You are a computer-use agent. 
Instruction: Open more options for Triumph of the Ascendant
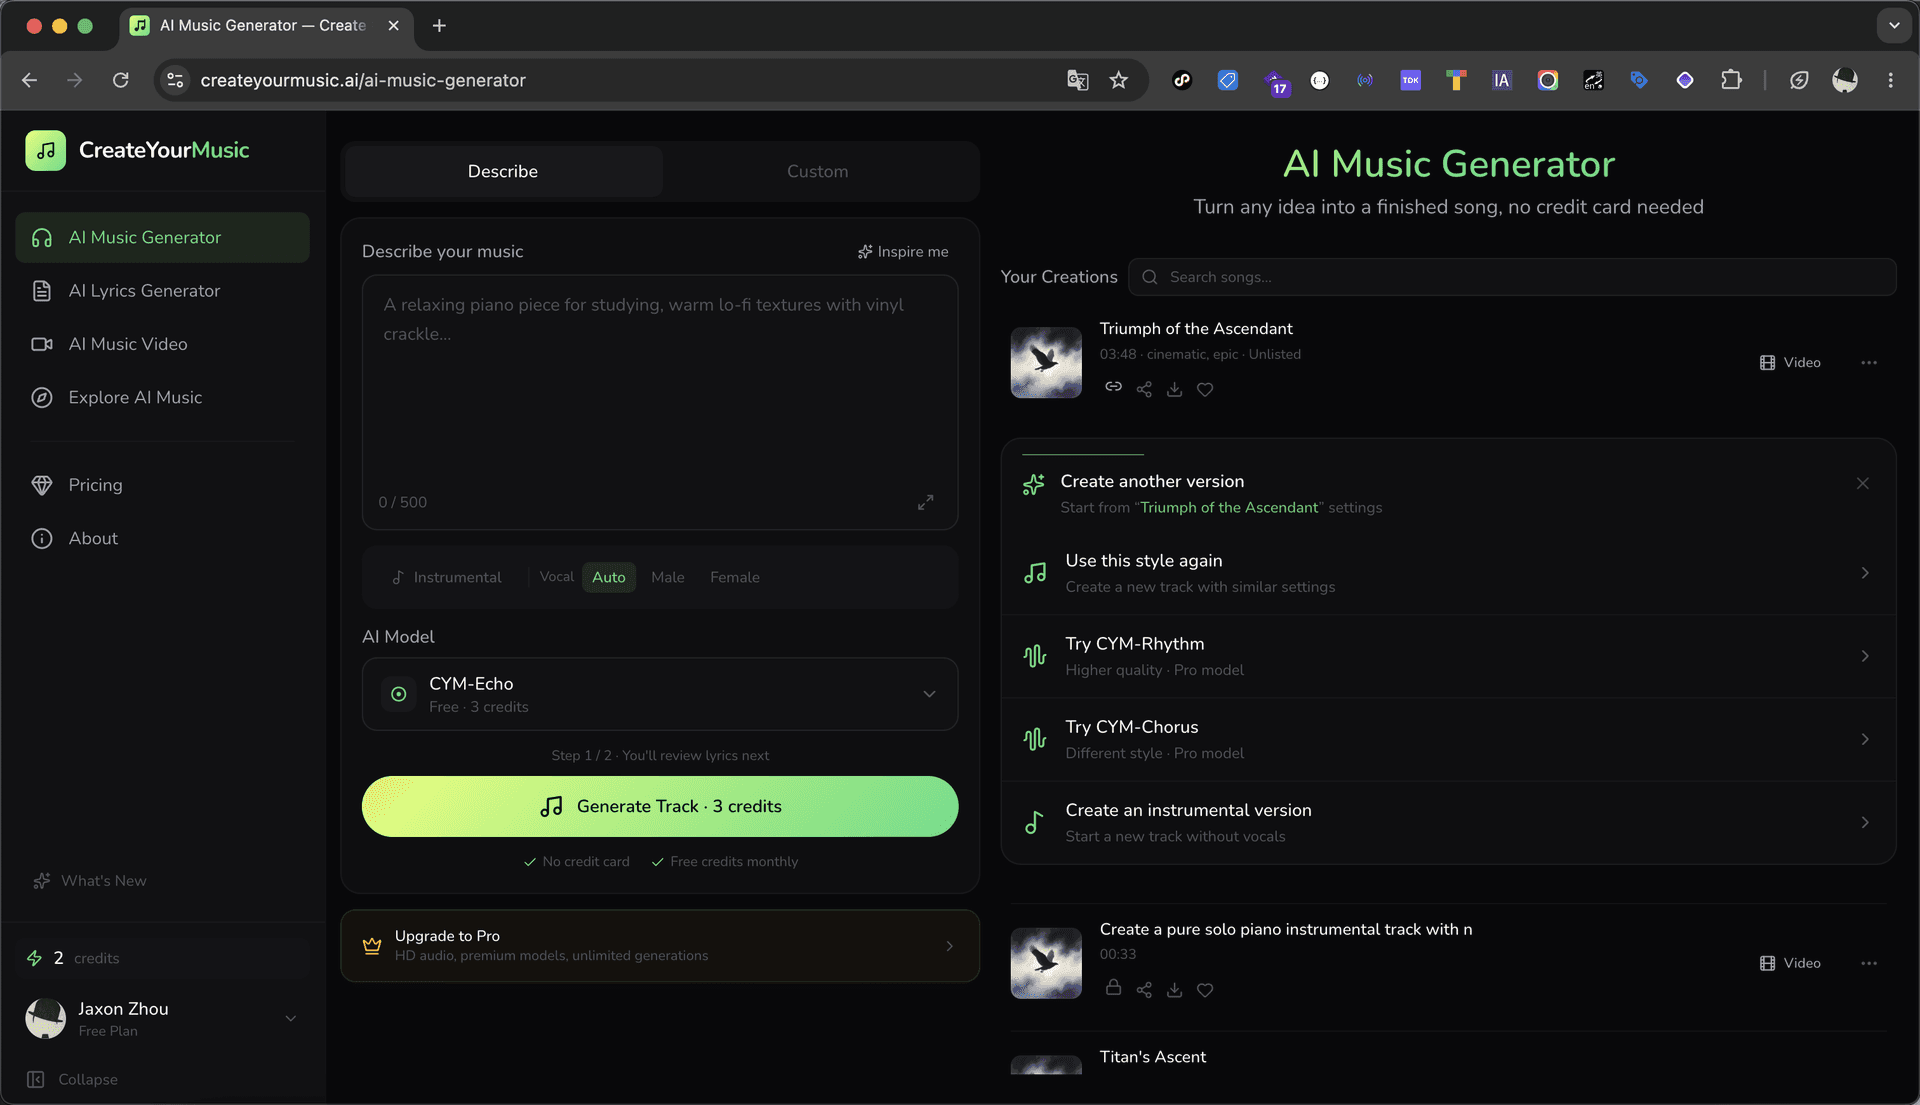tap(1869, 362)
